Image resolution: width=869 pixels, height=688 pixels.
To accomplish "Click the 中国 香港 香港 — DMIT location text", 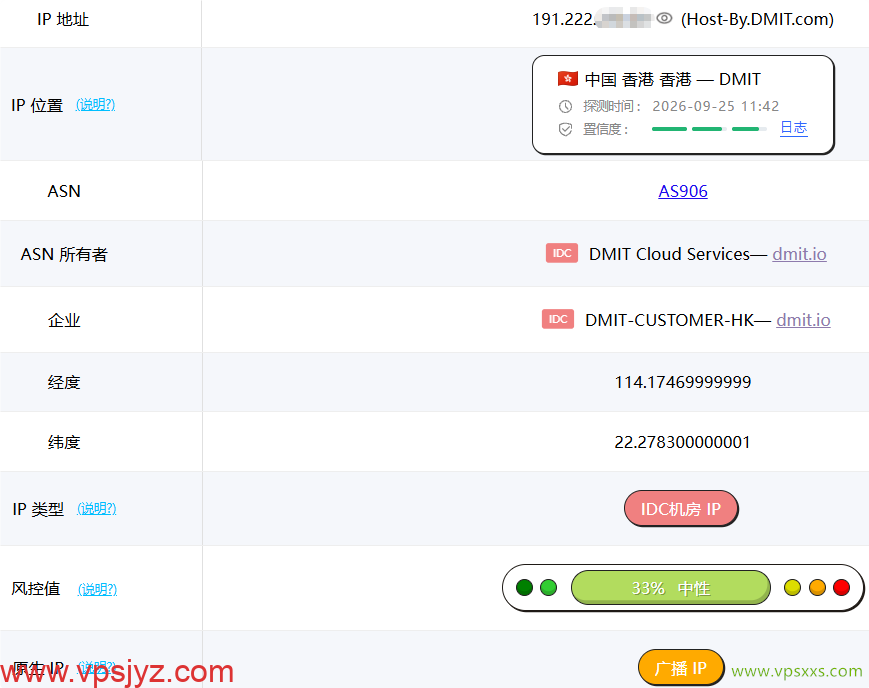I will pyautogui.click(x=672, y=79).
